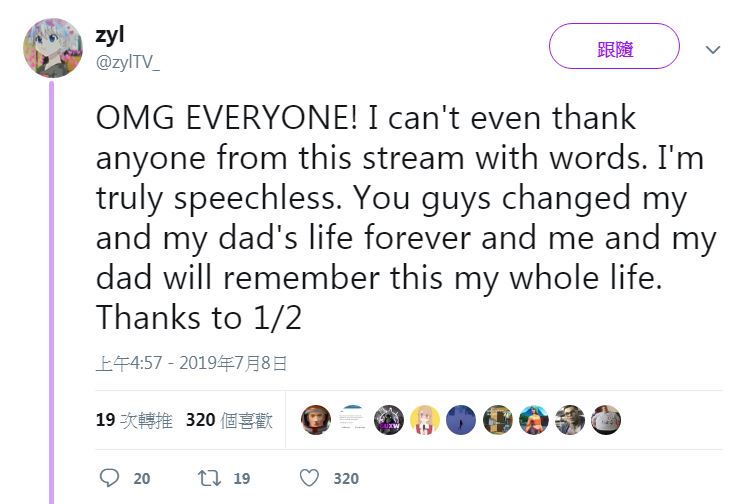Click the white text-card liker avatar
The height and width of the screenshot is (504, 755).
click(353, 420)
